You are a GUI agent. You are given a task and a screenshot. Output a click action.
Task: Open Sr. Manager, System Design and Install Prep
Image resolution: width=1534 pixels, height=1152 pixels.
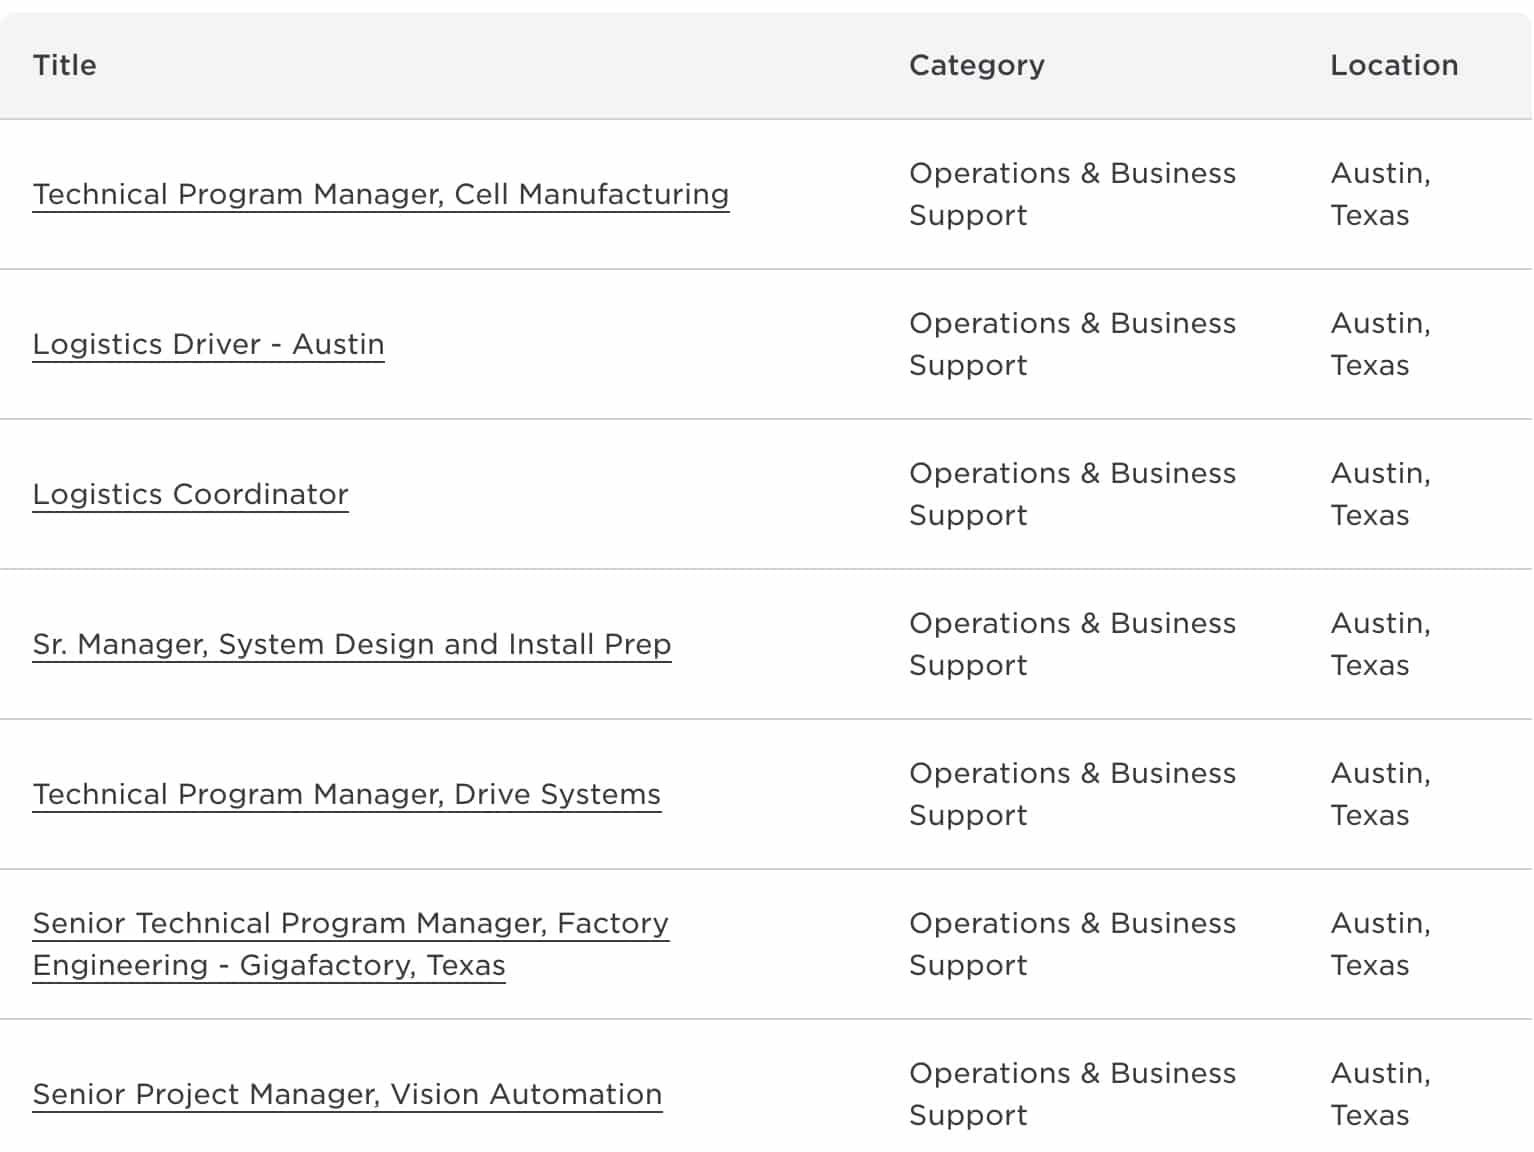click(x=351, y=644)
